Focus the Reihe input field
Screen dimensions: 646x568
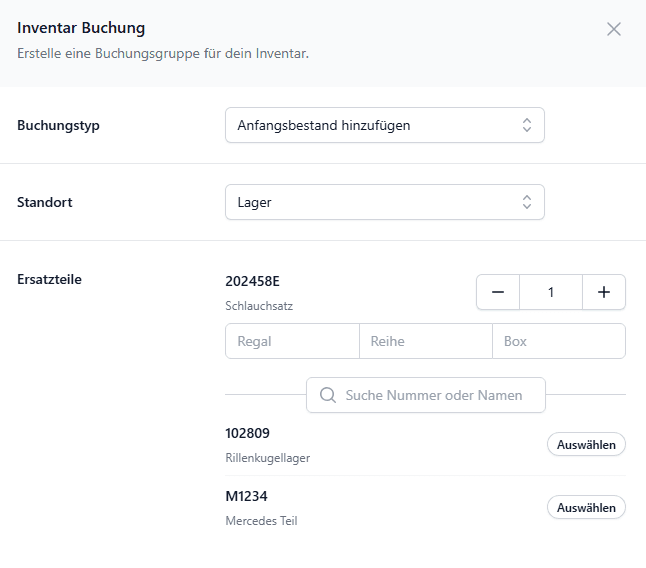[426, 341]
